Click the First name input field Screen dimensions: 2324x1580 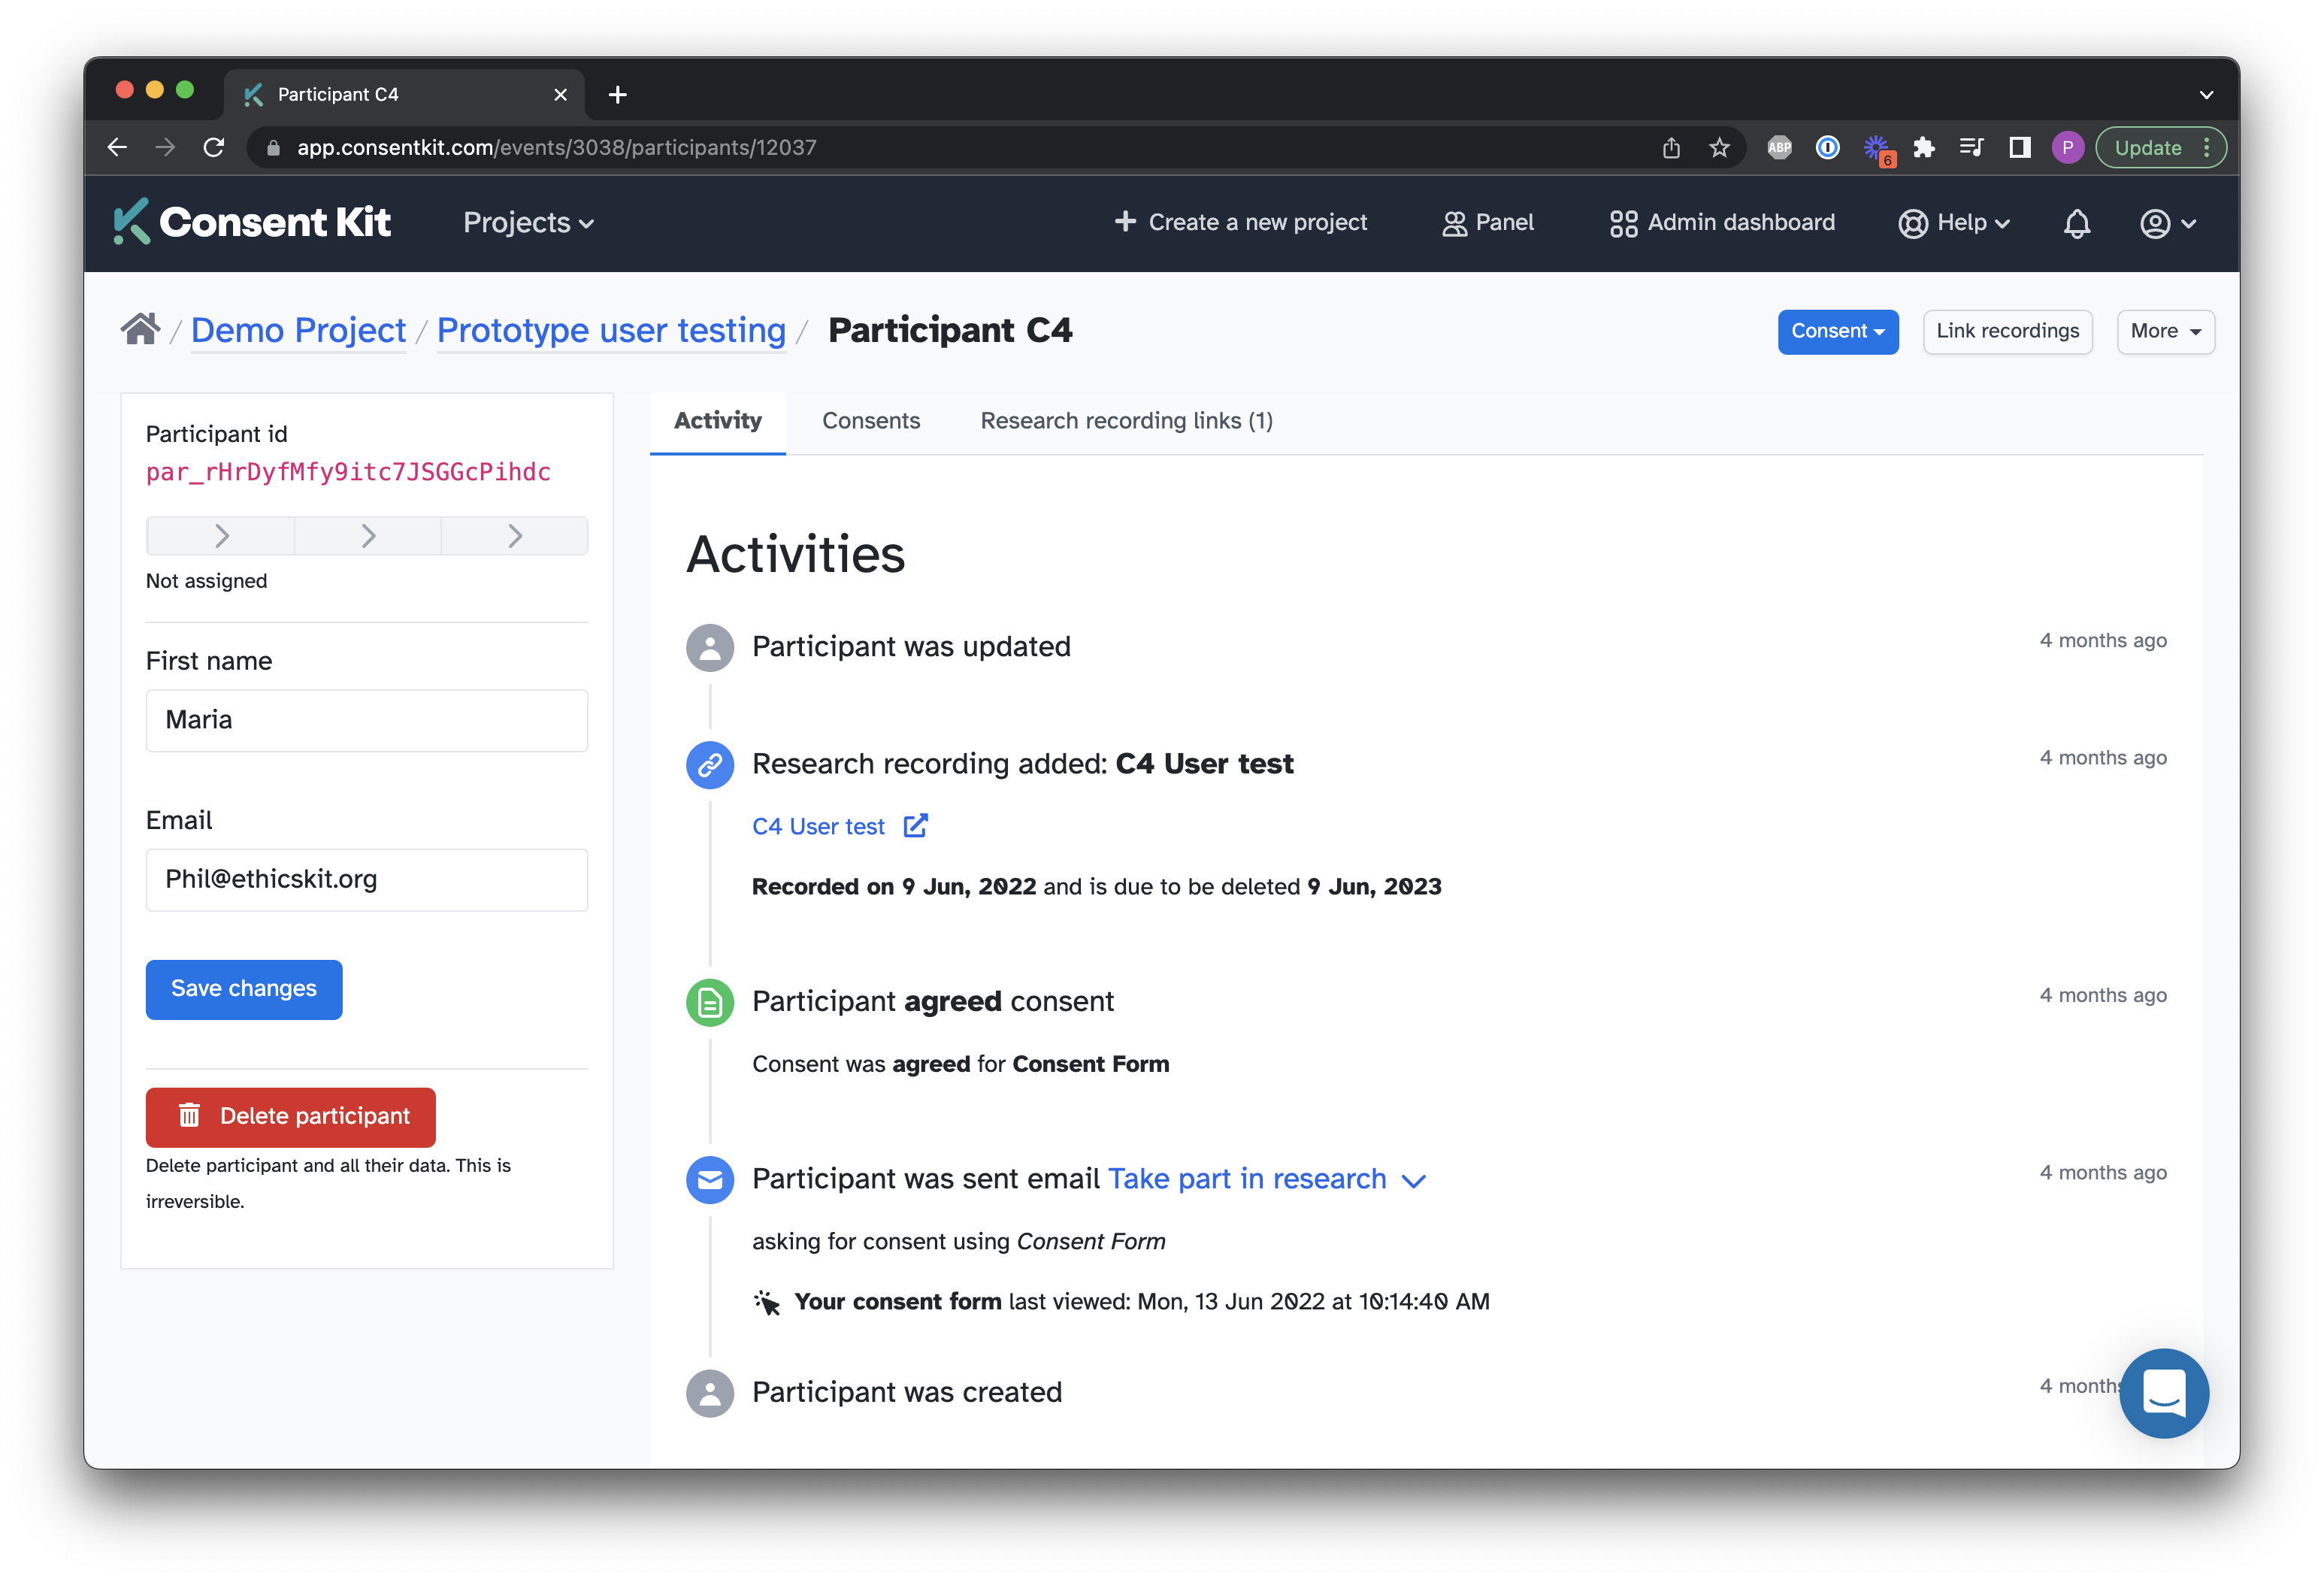point(366,720)
